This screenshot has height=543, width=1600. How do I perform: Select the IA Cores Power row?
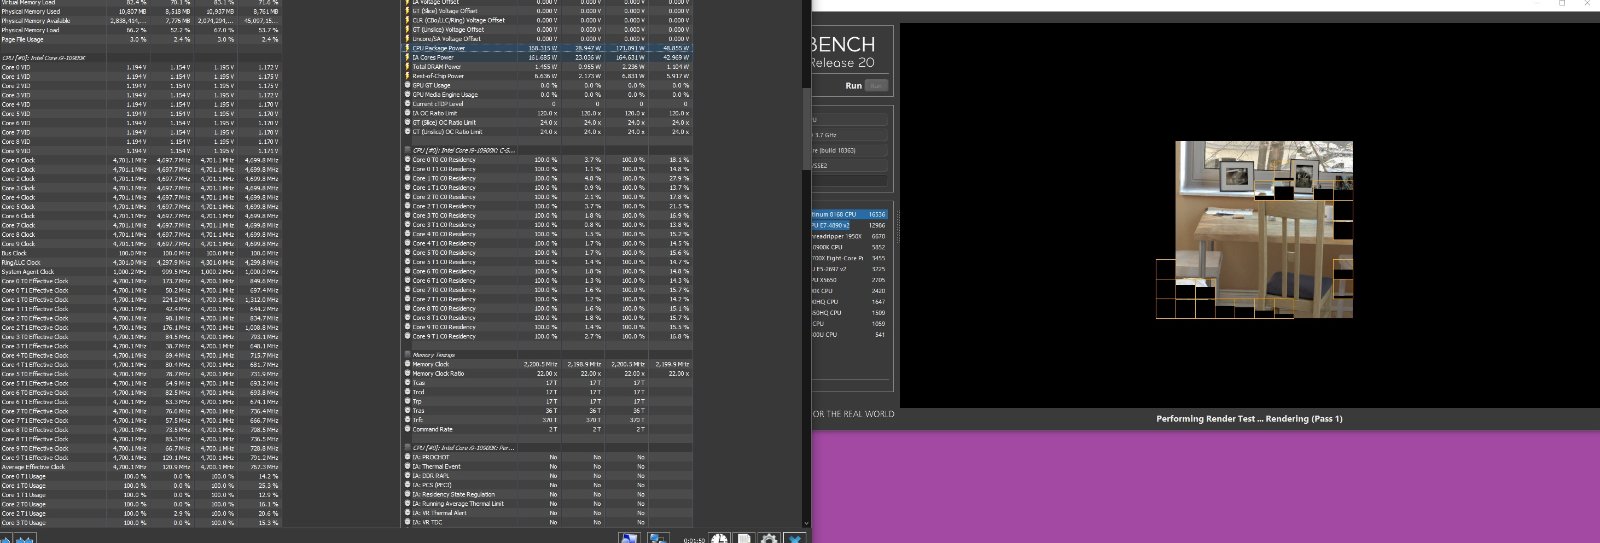tap(548, 57)
